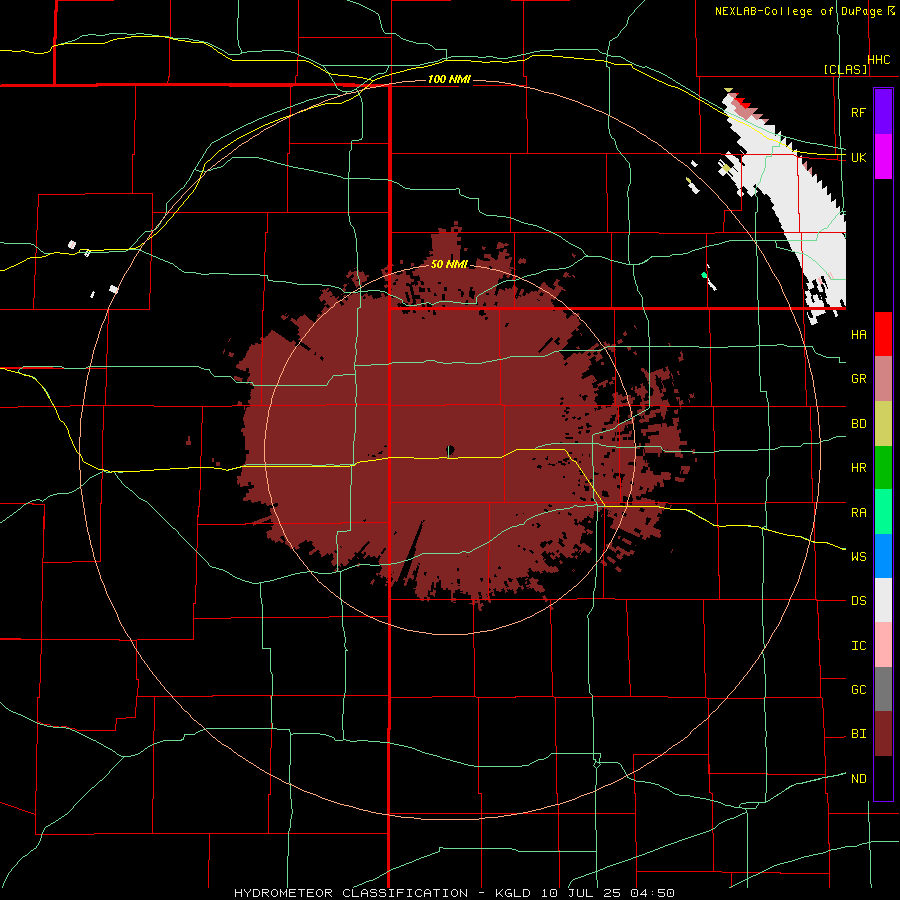
Task: Click the "DS" legend label
Action: pos(858,600)
